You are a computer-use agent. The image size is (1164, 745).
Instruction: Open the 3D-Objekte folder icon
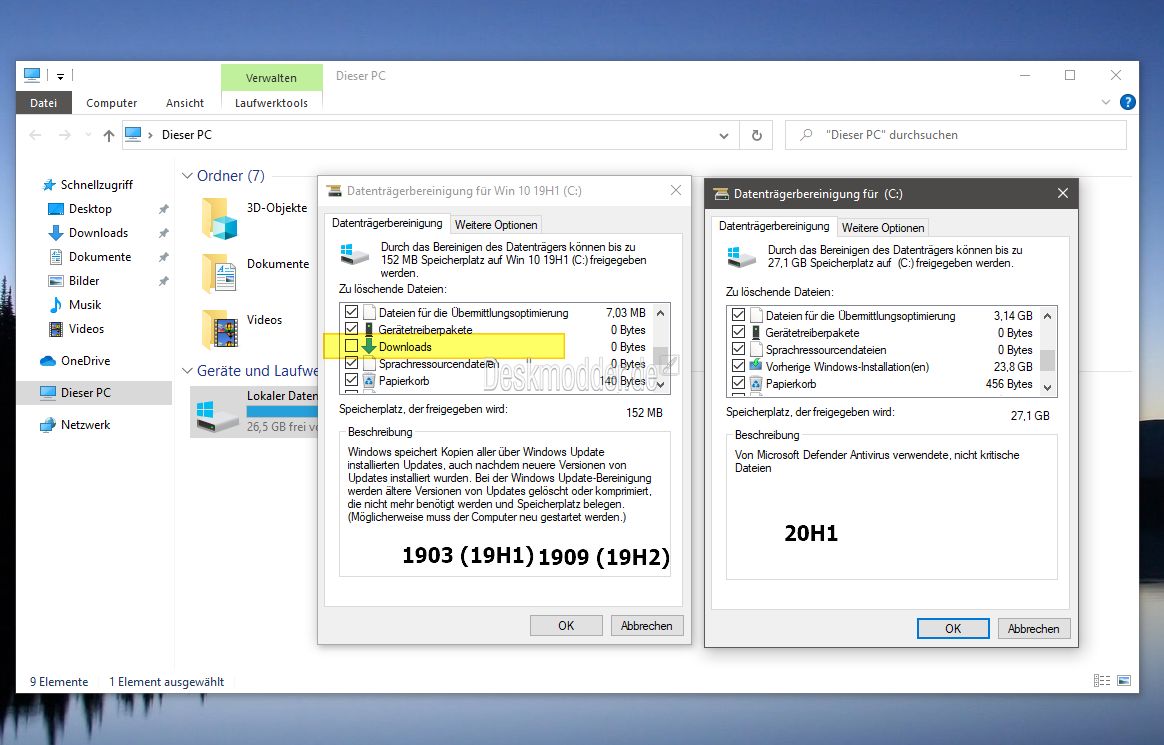[219, 218]
